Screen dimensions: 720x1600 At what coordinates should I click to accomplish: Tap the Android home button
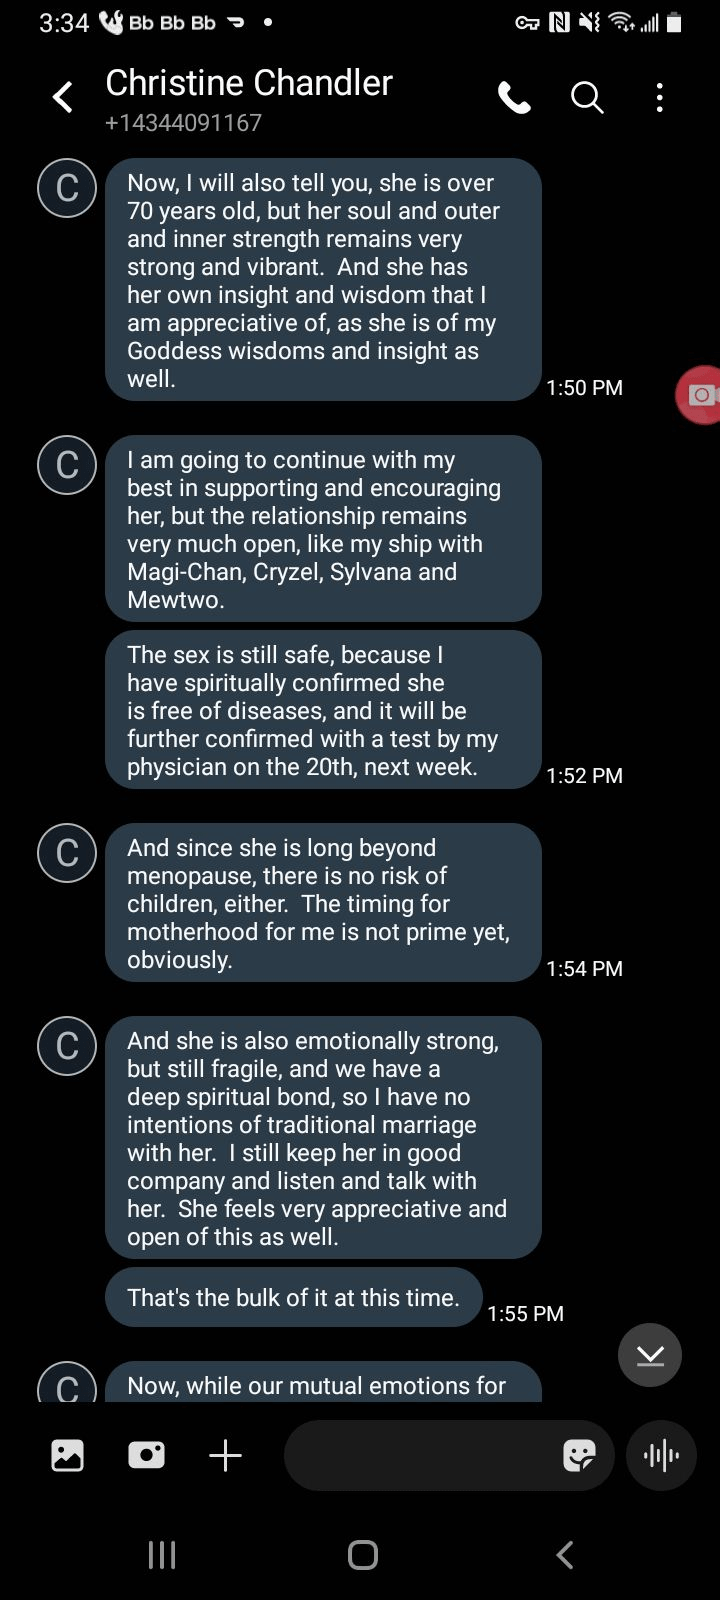click(362, 1555)
